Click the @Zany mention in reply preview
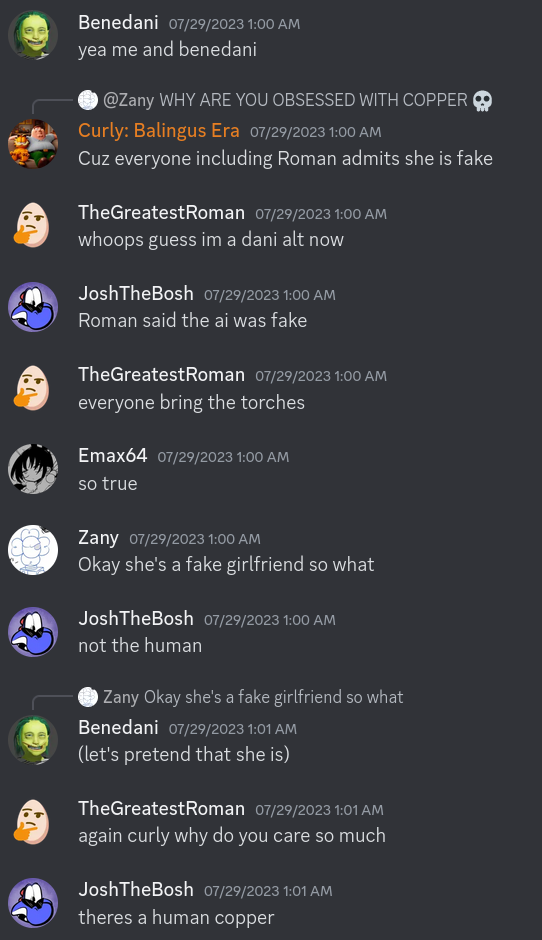Viewport: 542px width, 940px height. 128,100
